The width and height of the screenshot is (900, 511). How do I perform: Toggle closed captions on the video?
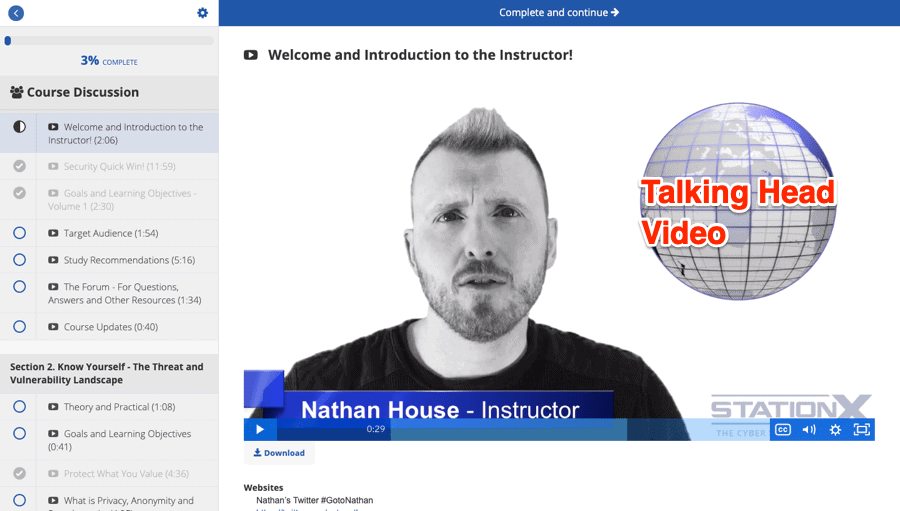pos(783,429)
